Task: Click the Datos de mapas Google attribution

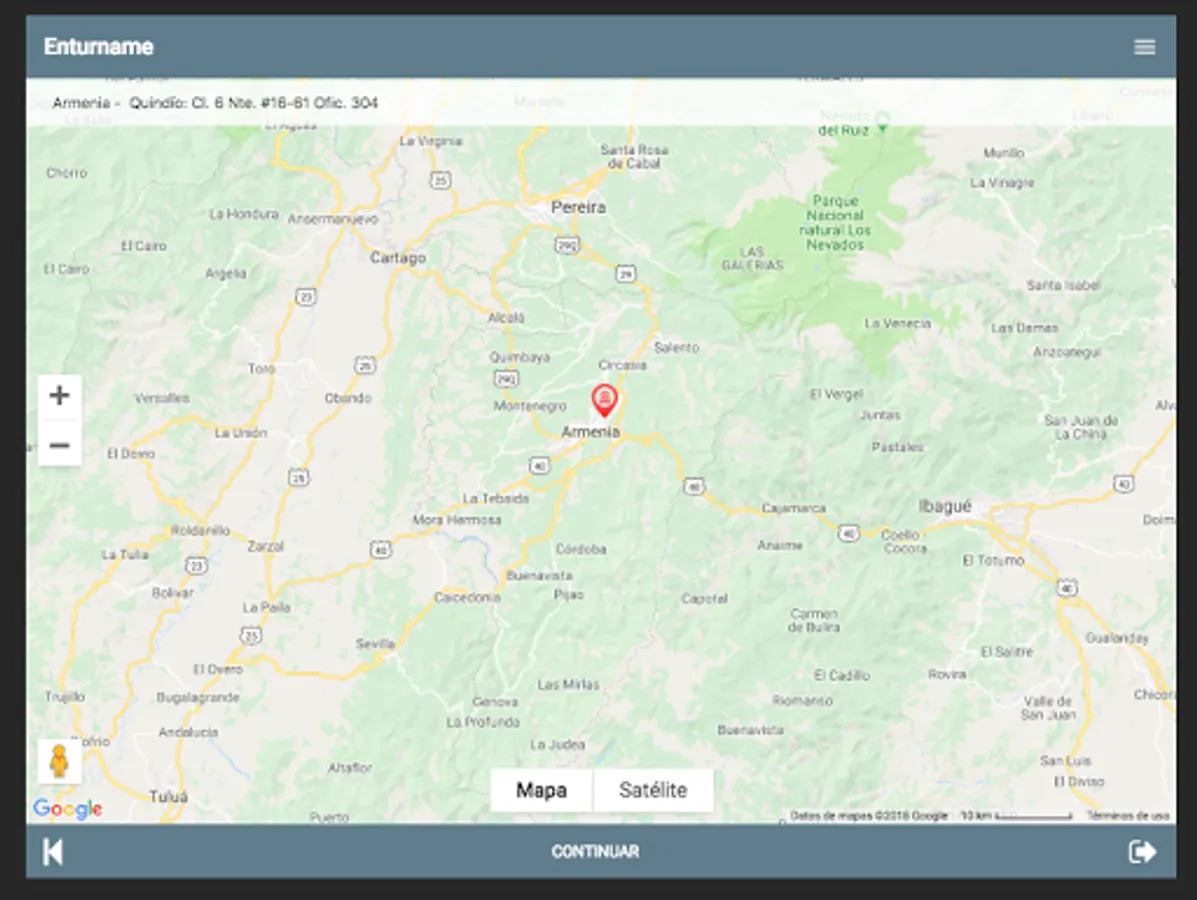Action: [869, 816]
